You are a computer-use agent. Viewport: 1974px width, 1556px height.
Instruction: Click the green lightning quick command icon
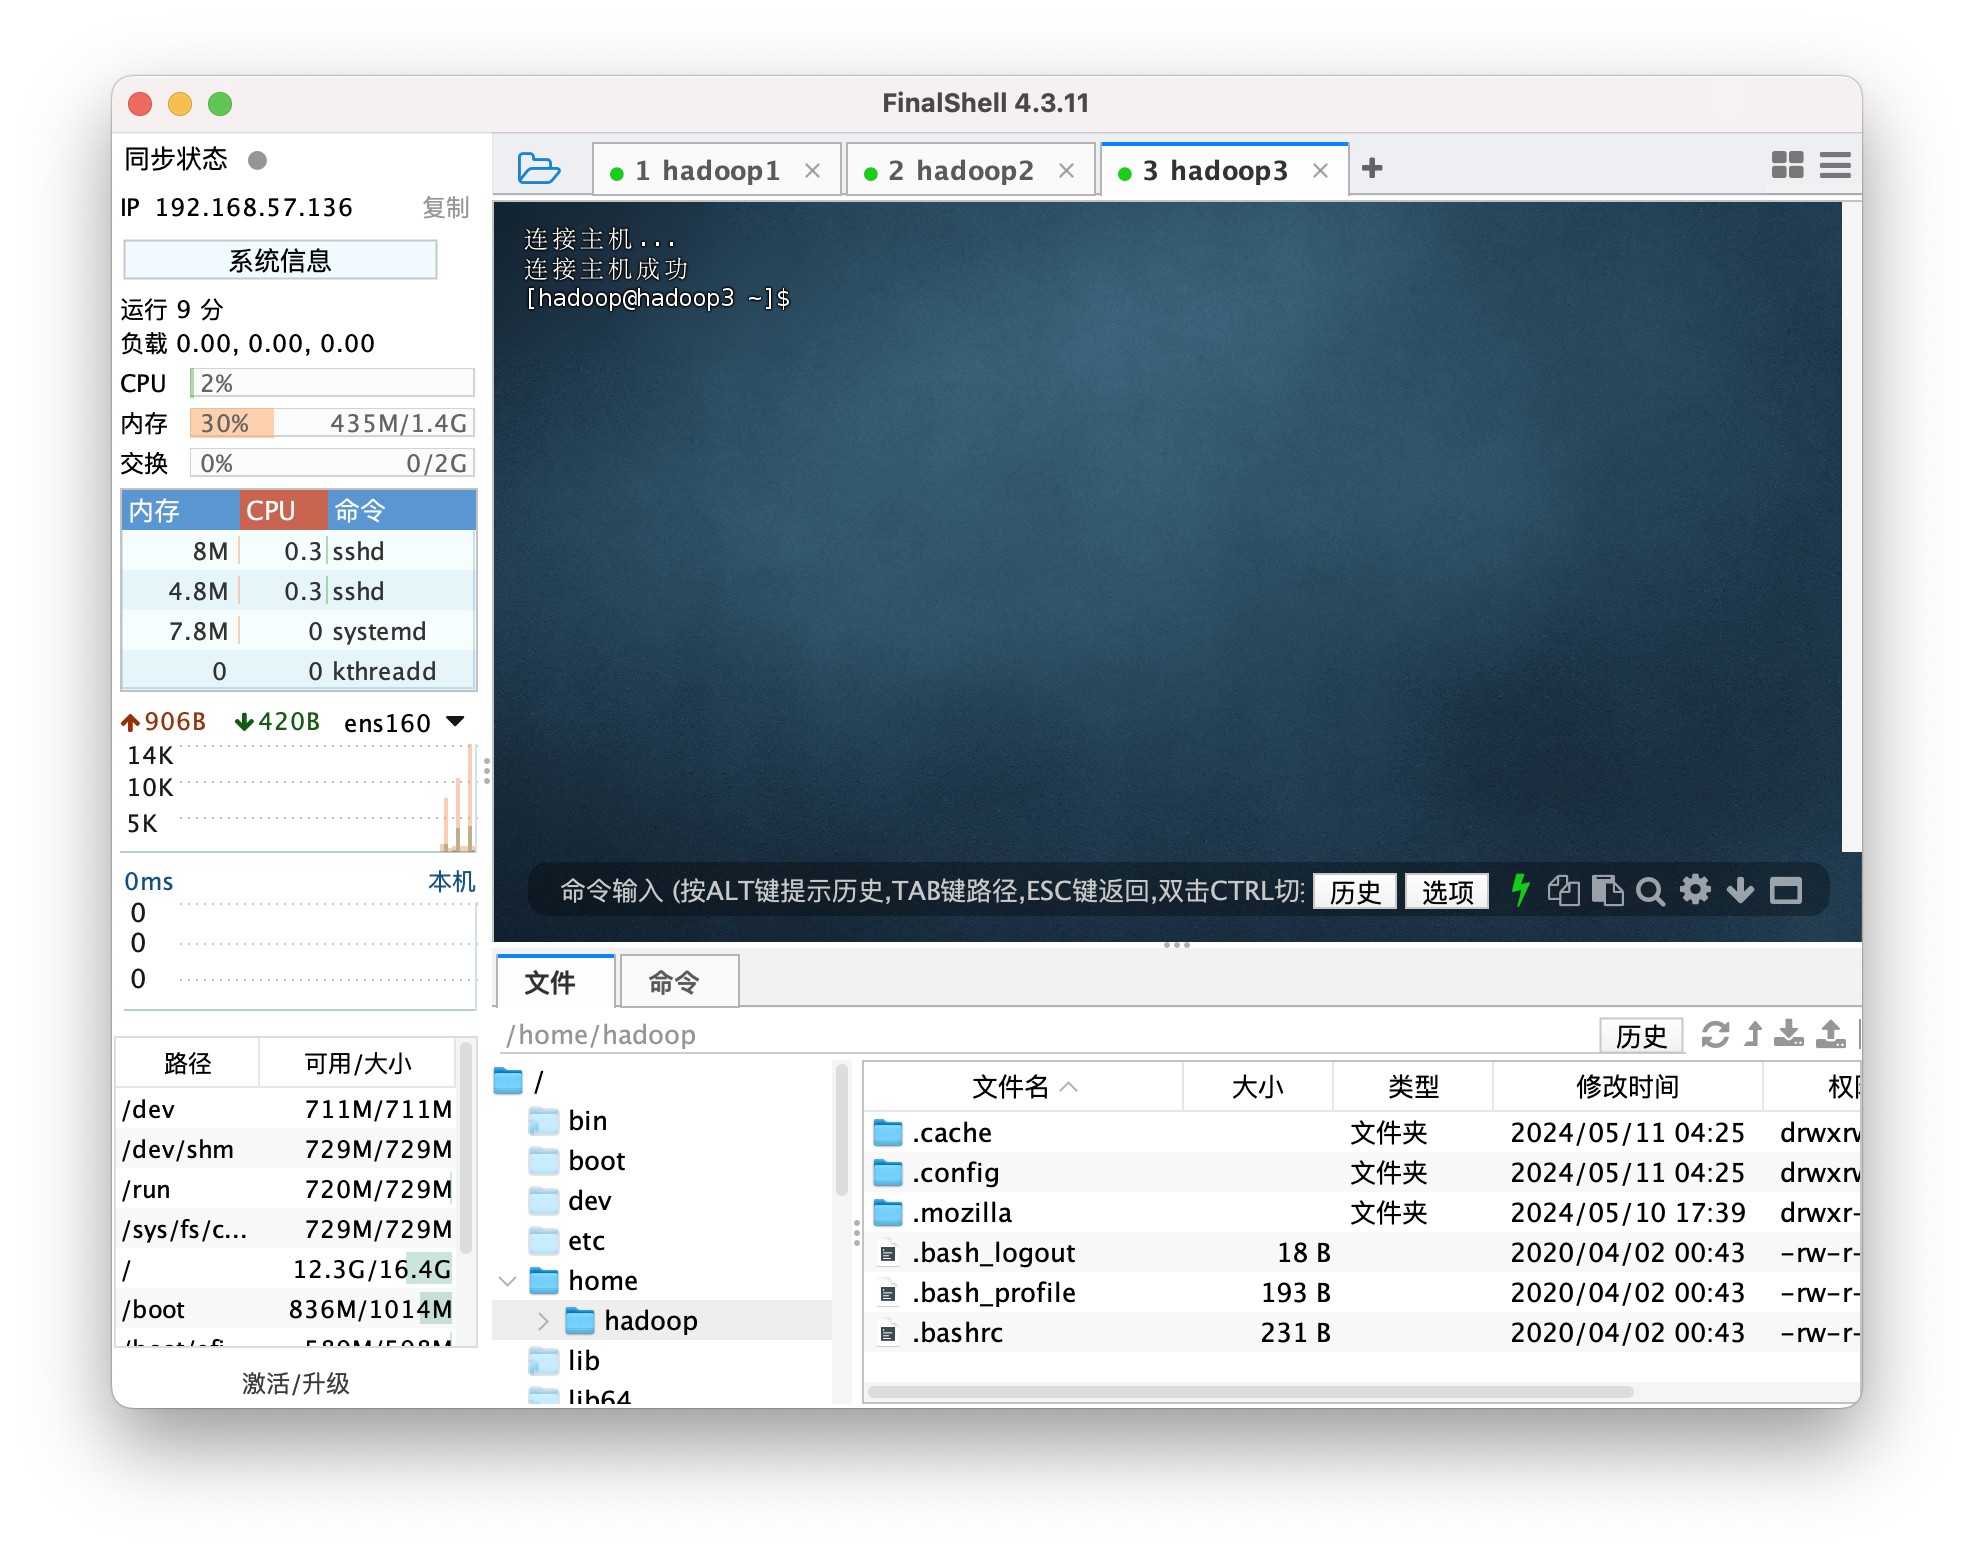coord(1520,890)
